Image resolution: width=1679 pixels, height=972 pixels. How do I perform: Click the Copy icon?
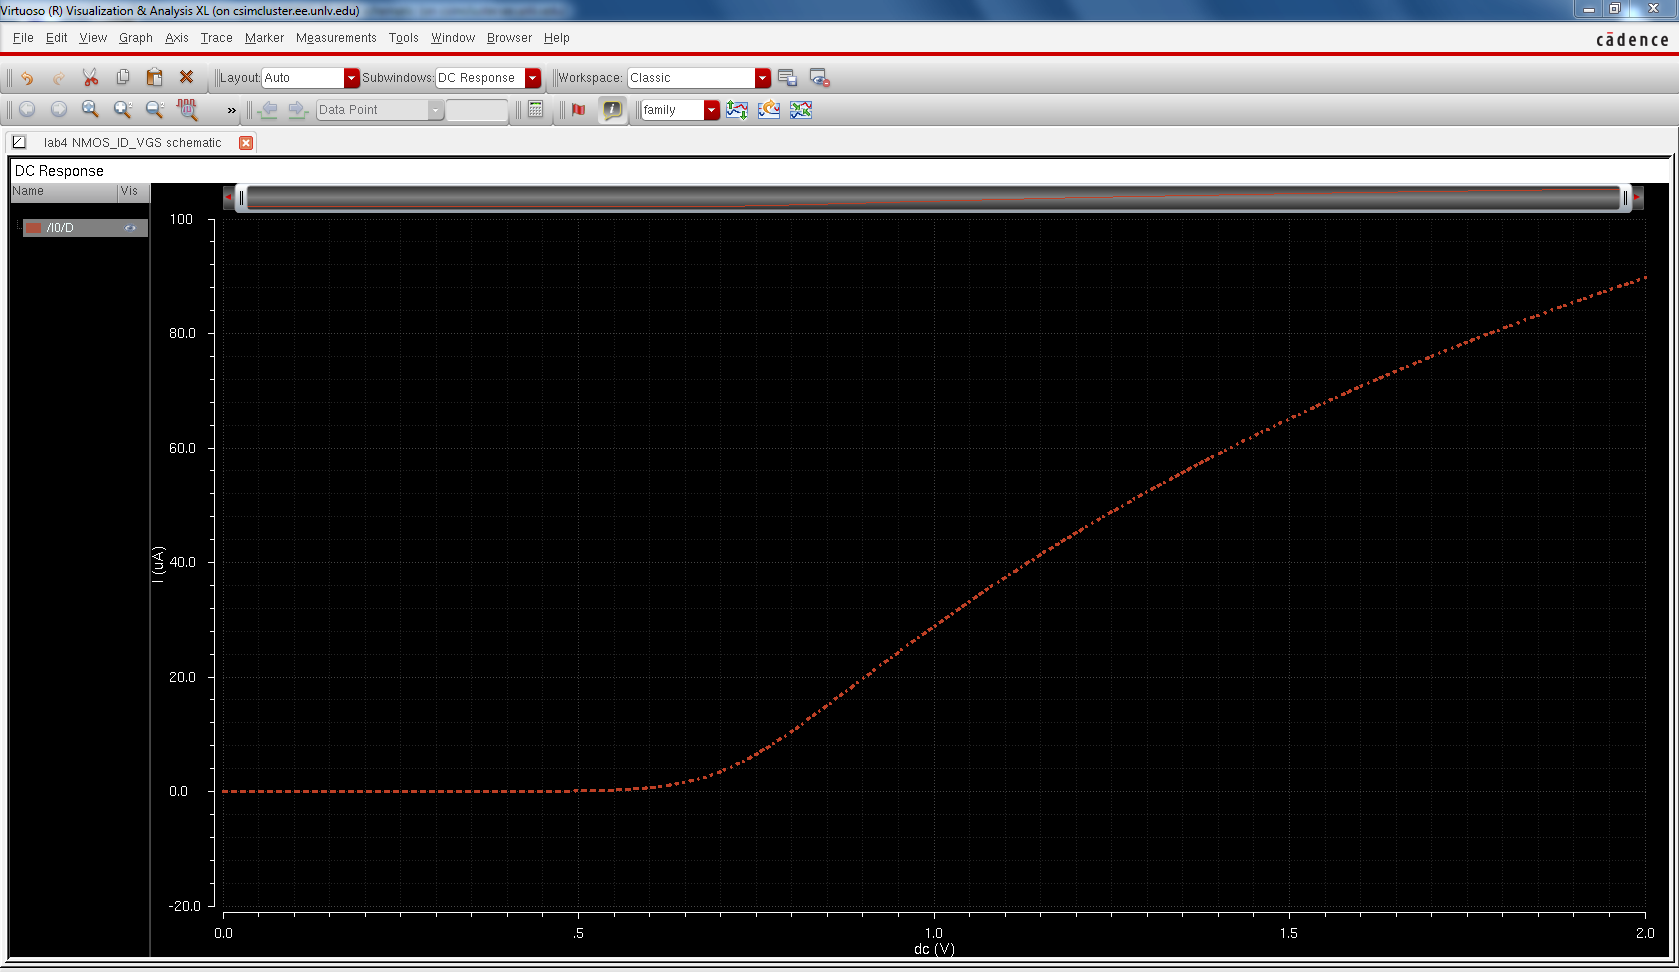123,77
